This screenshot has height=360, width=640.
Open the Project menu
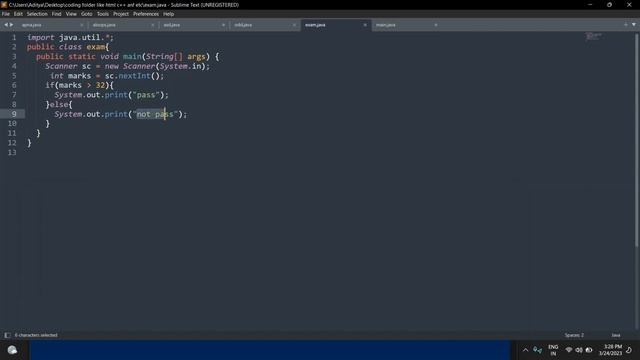coord(121,14)
